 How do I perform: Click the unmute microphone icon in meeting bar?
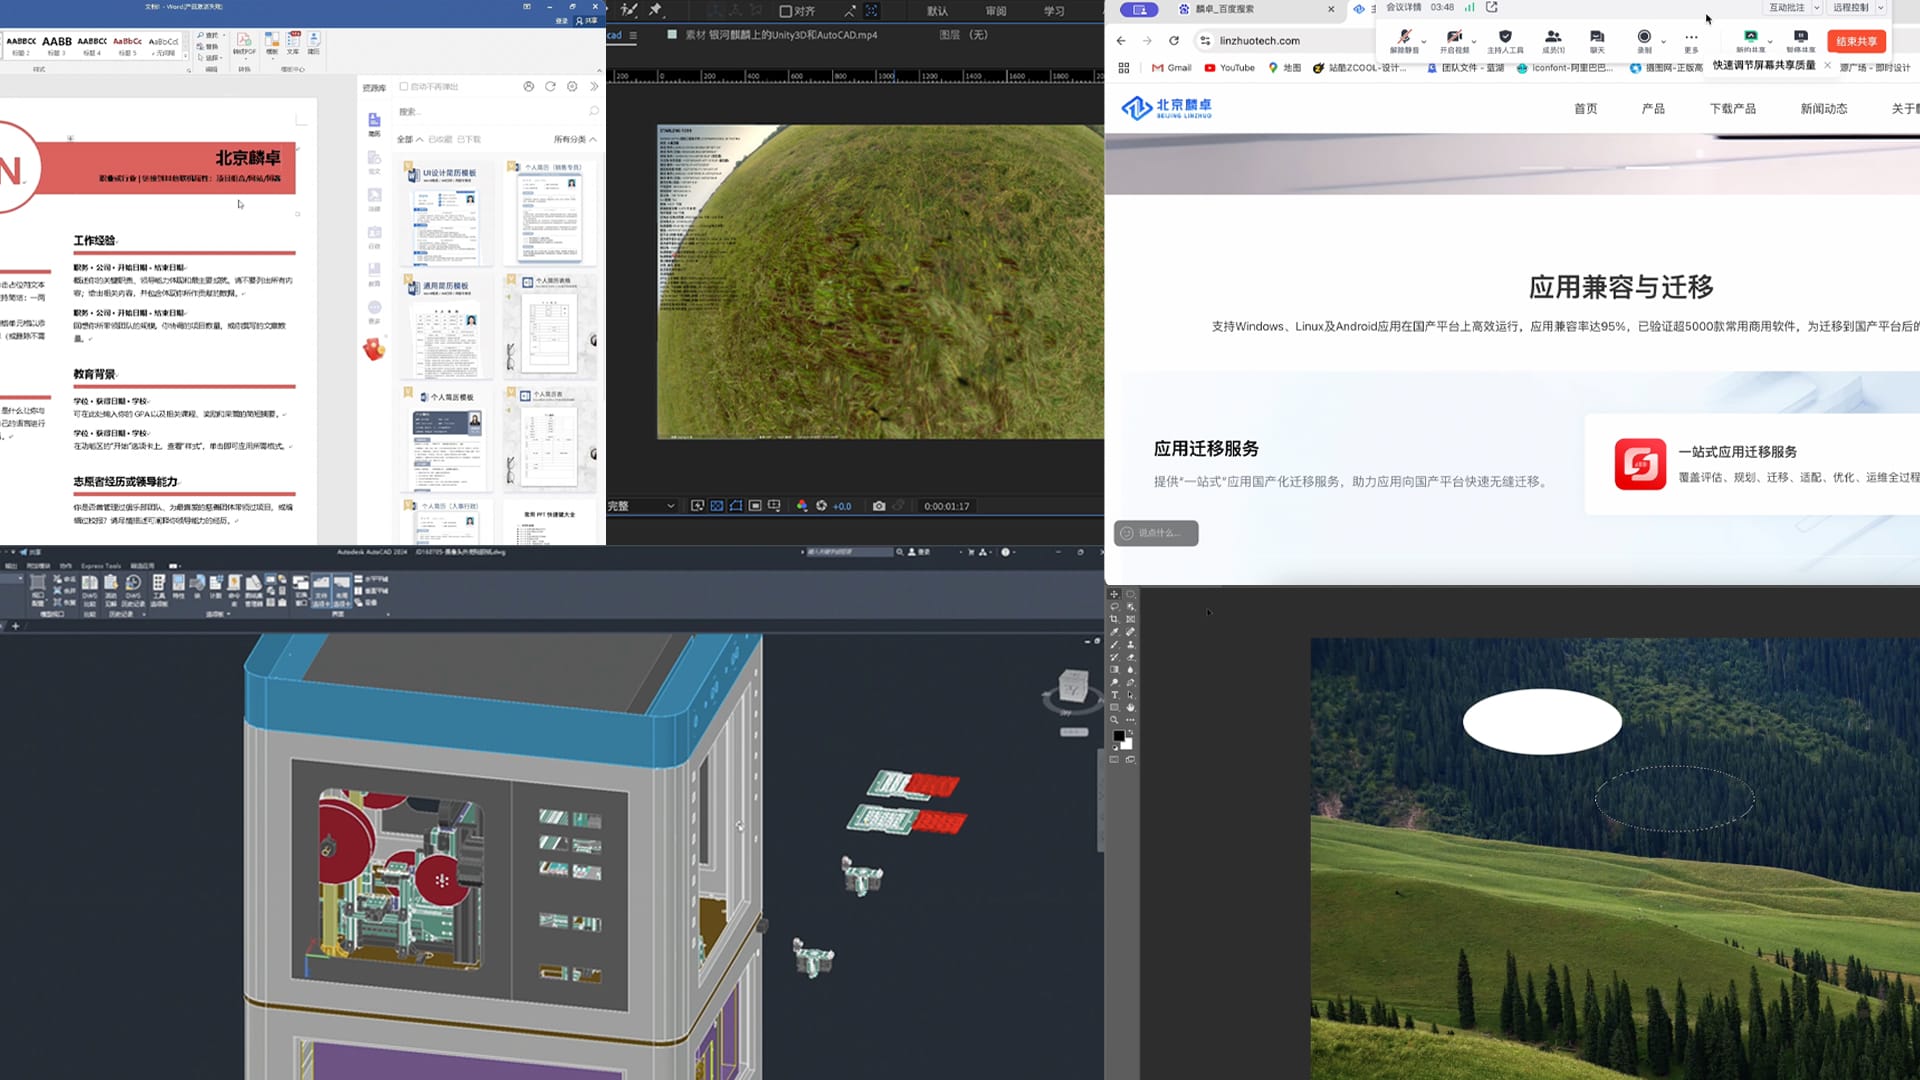[x=1403, y=37]
